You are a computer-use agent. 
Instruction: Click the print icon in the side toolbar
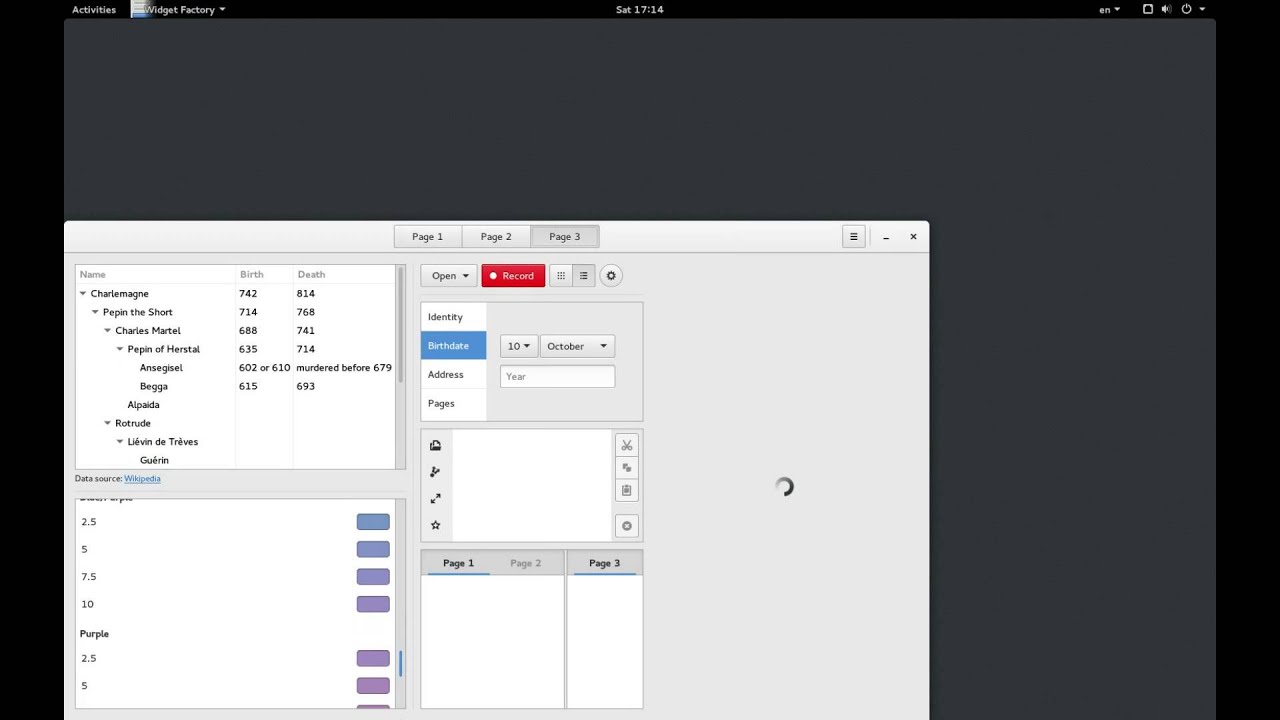(x=435, y=445)
